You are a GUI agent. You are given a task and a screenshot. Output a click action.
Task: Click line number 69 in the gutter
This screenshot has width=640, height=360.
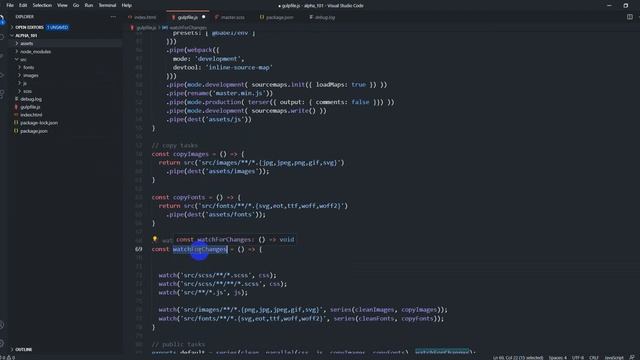(139, 249)
